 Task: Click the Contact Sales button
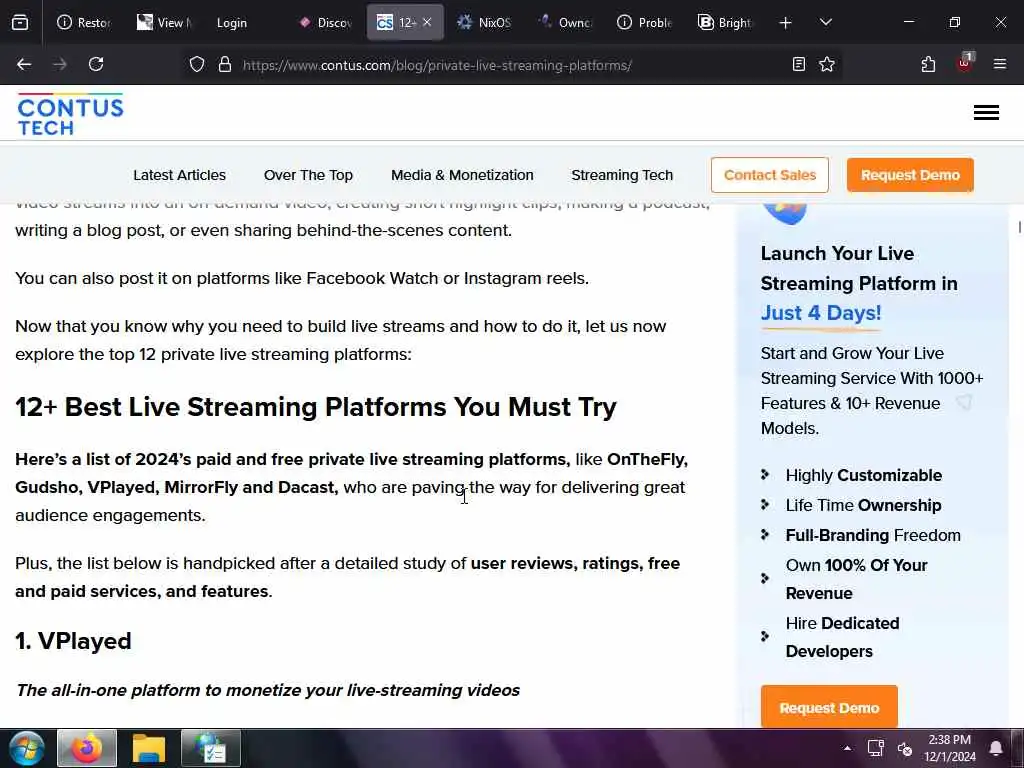point(770,175)
